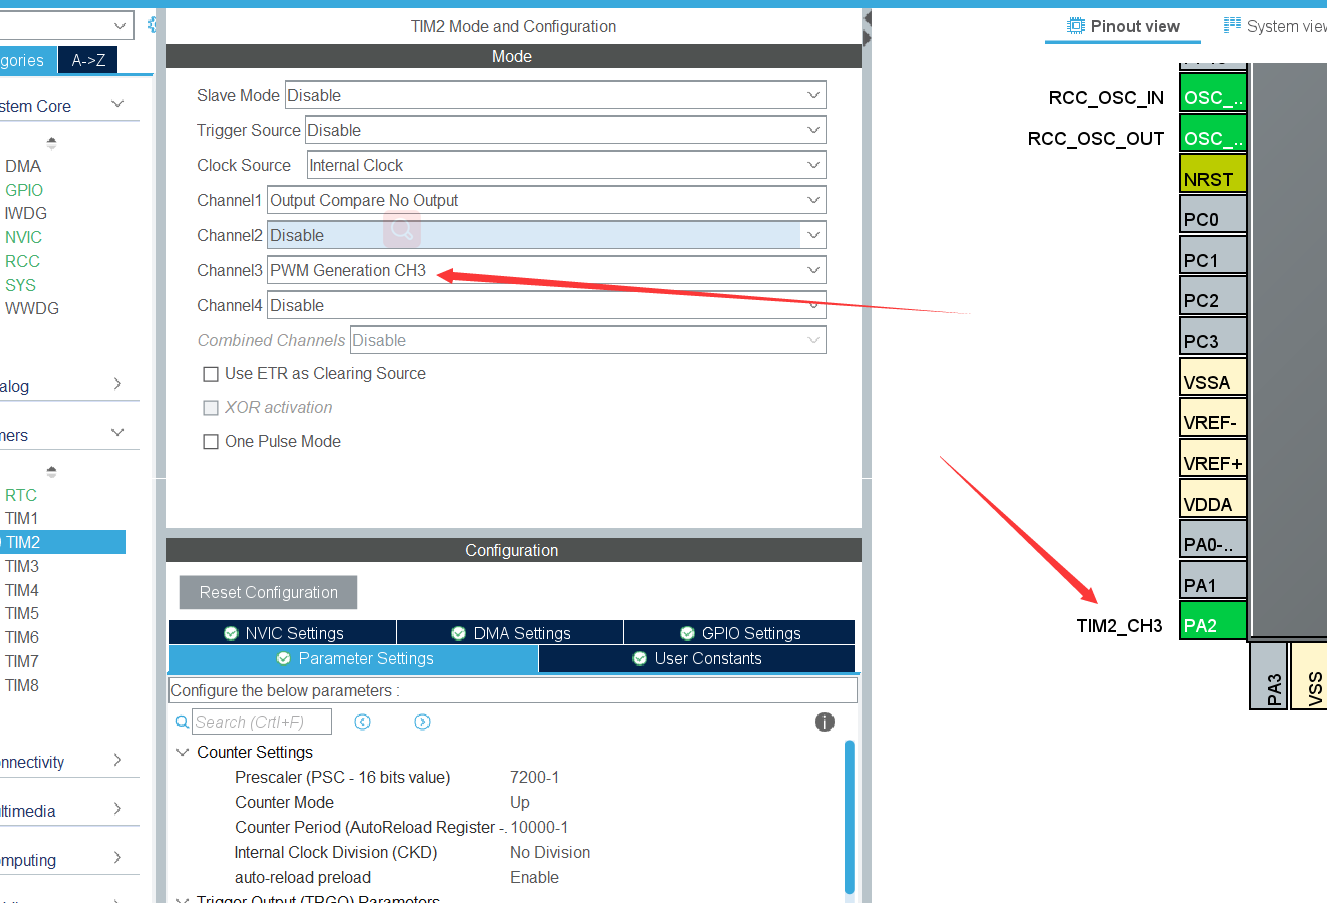Screen dimensions: 1327x903
Task: Expand the Multimedia category
Action: click(117, 809)
